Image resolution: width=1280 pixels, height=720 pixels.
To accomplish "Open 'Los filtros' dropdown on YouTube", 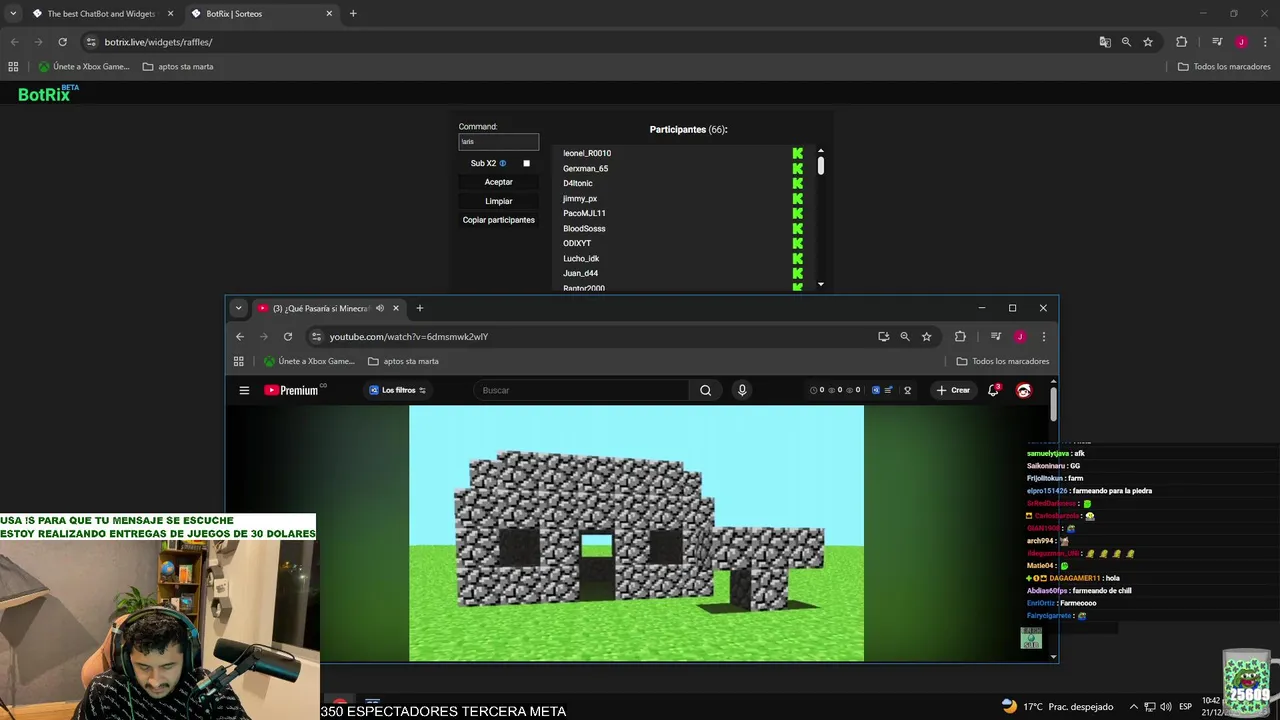I will (x=398, y=390).
